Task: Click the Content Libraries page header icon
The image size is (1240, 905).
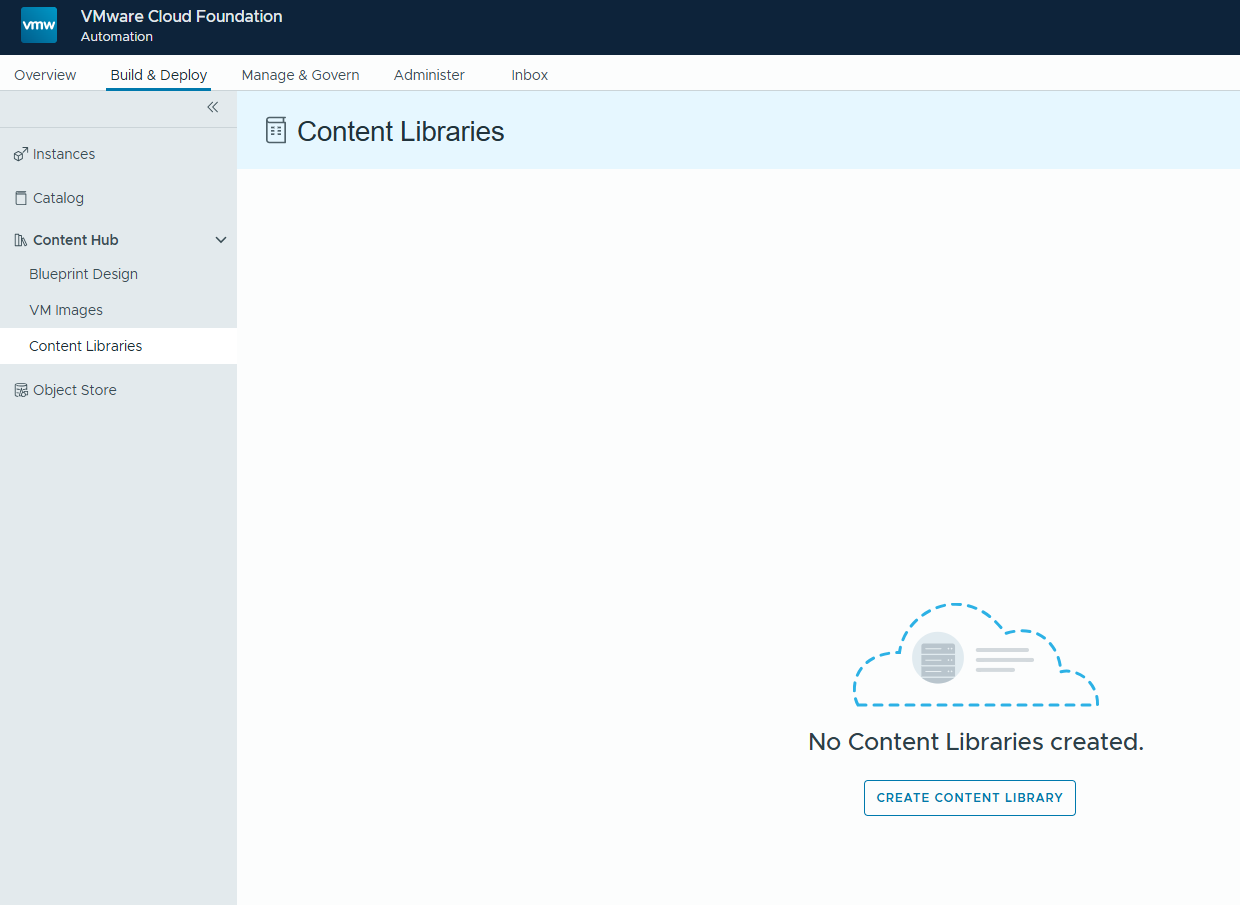Action: point(276,131)
